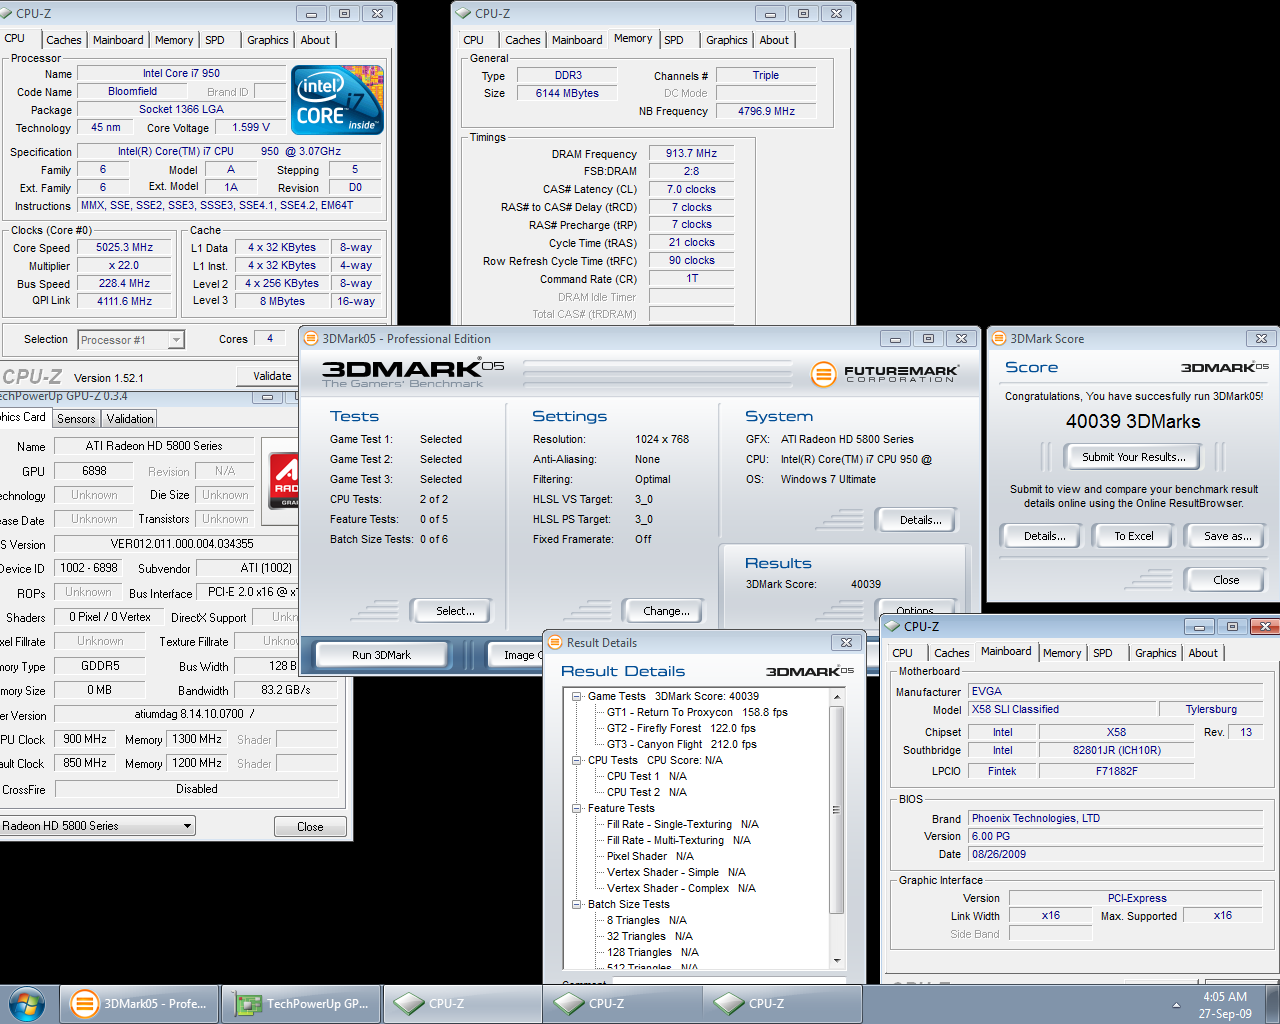Click first CPU-Z taskbar button
Viewport: 1280px width, 1024px height.
click(x=461, y=1004)
